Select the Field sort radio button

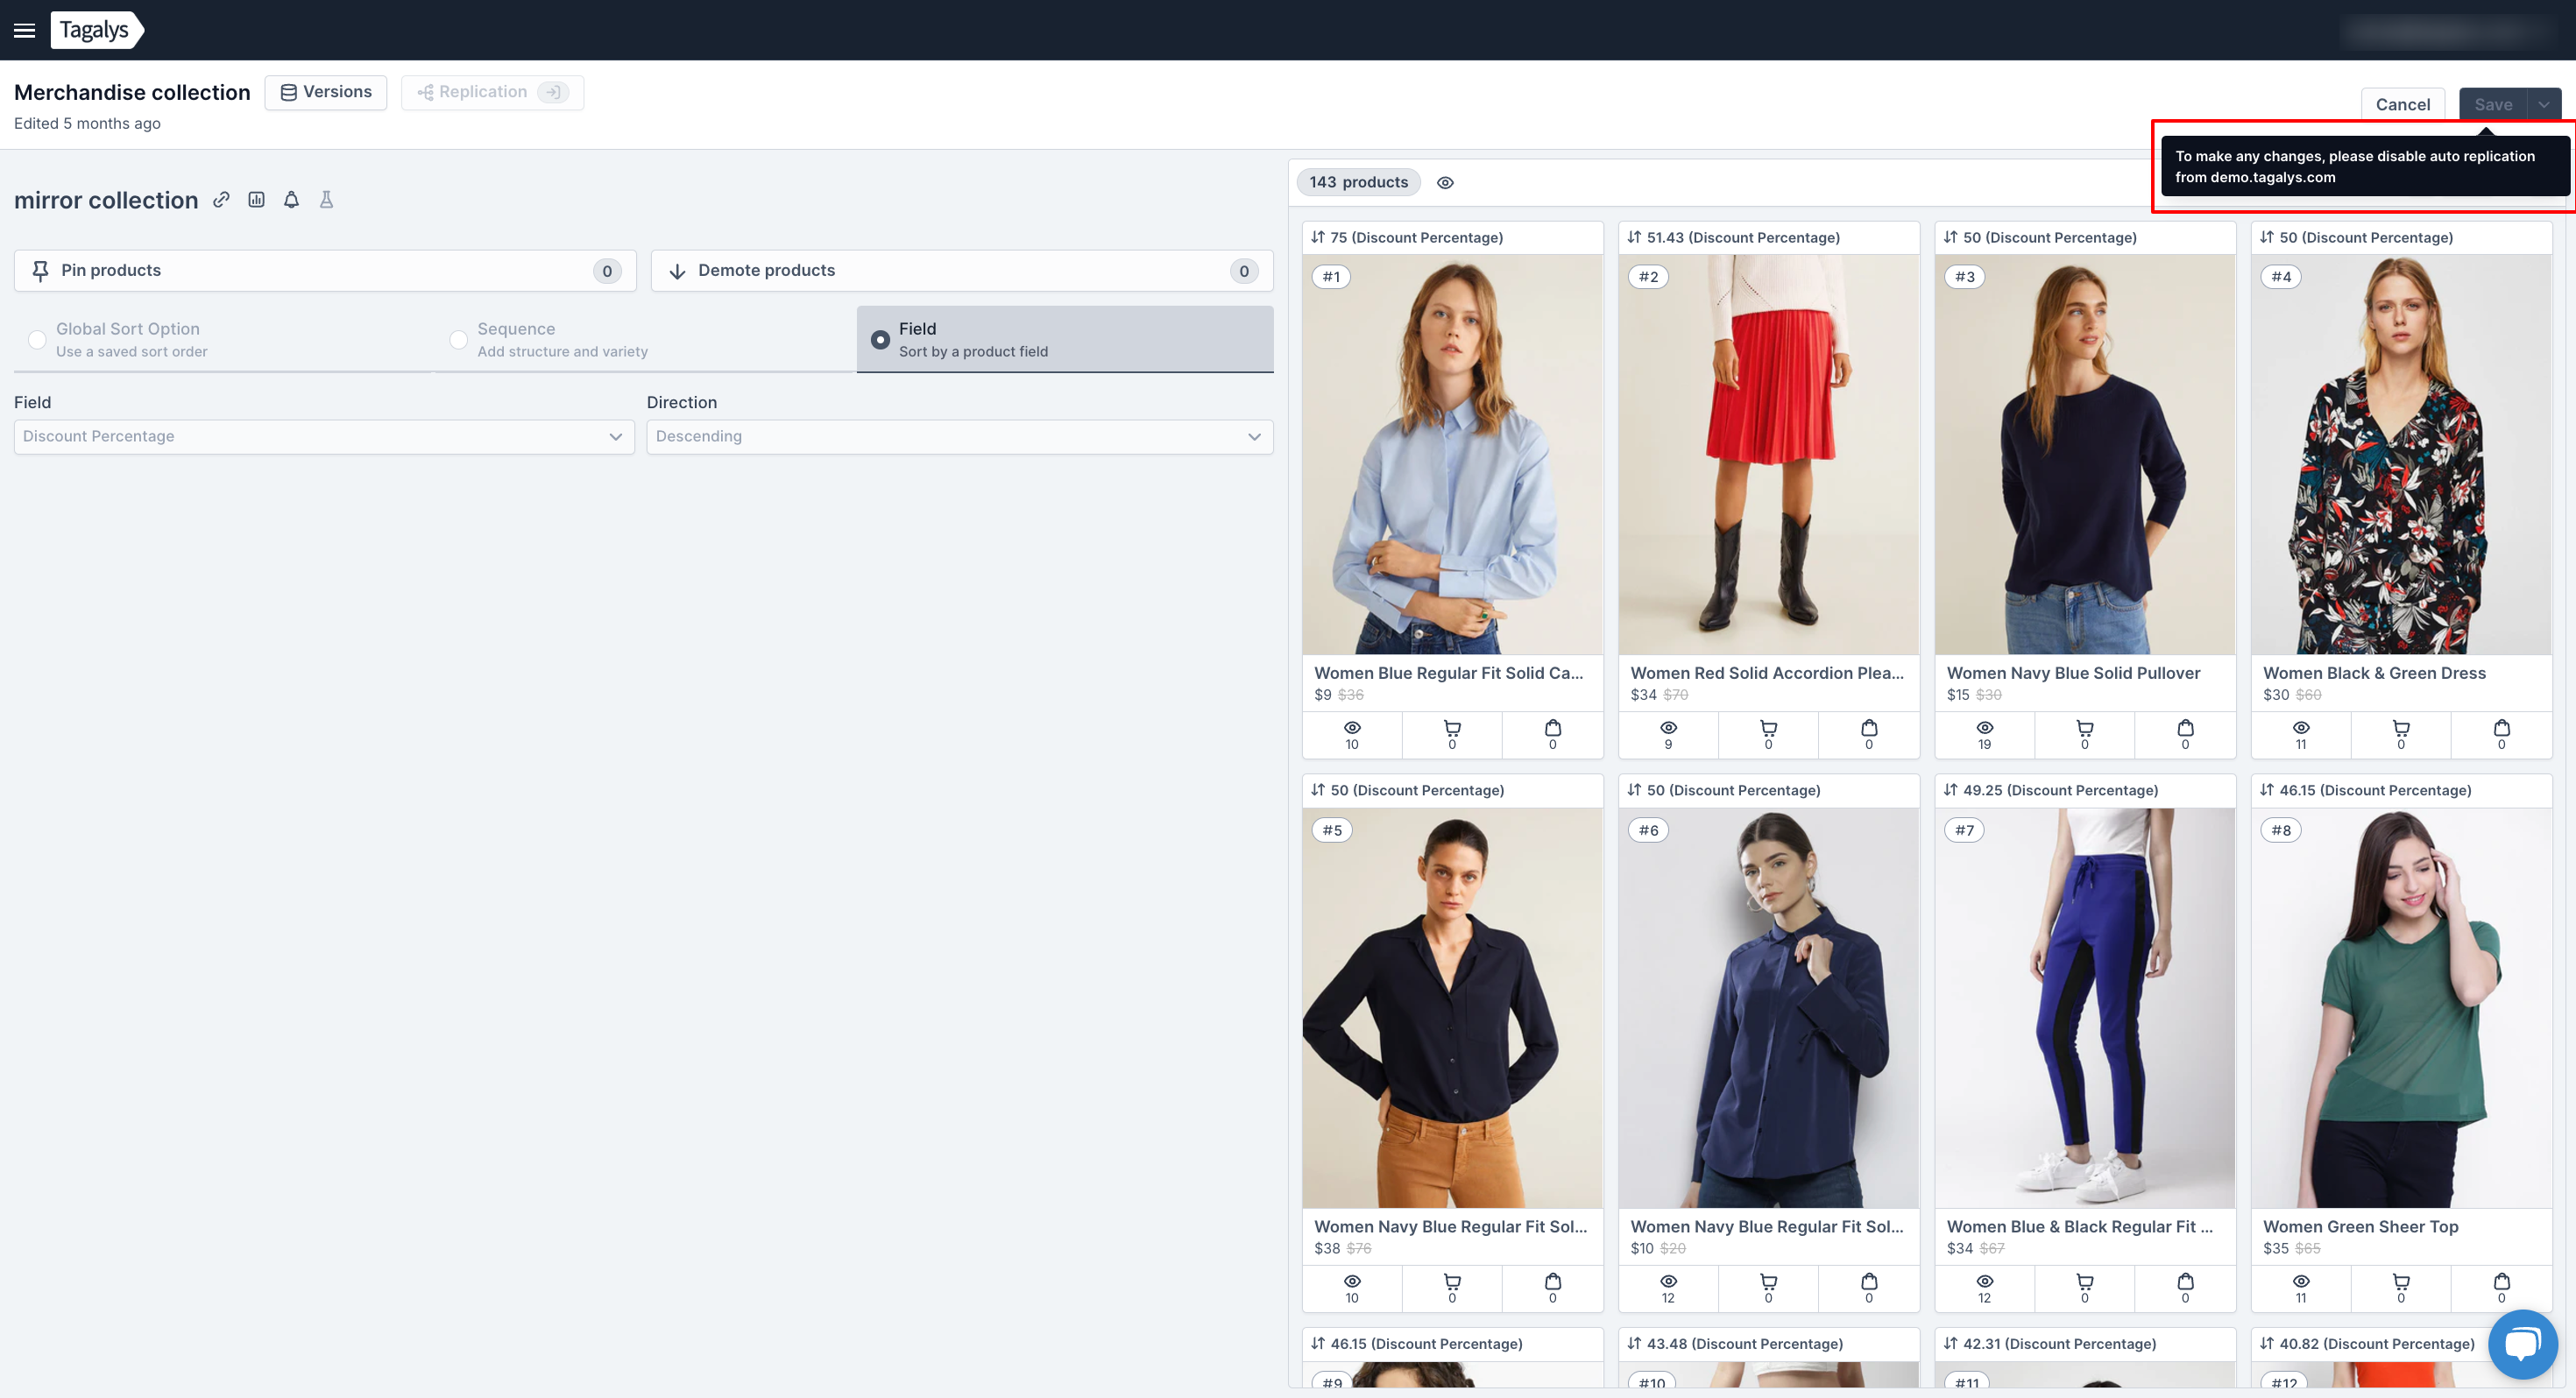[880, 340]
